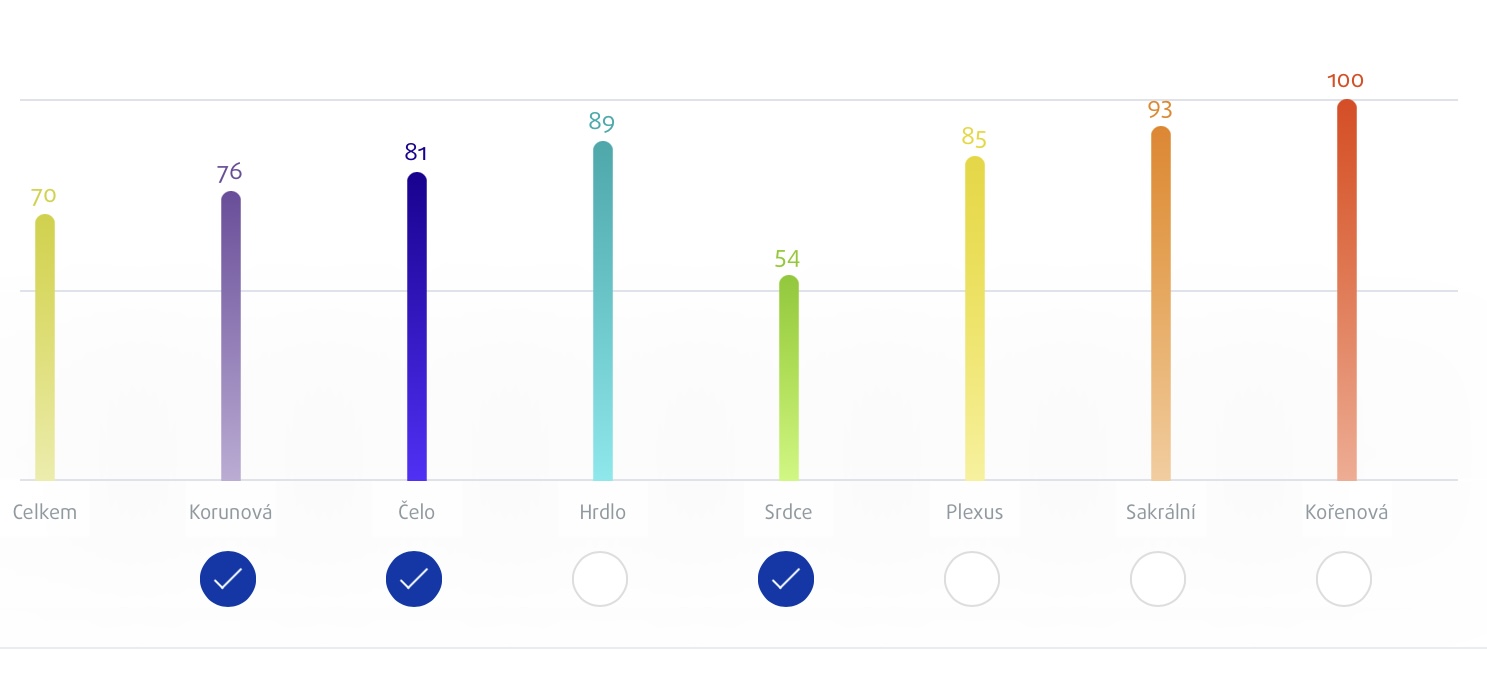Viewport: 1487px width, 683px height.
Task: Uncheck the Srdce checkmark circle
Action: [x=786, y=579]
